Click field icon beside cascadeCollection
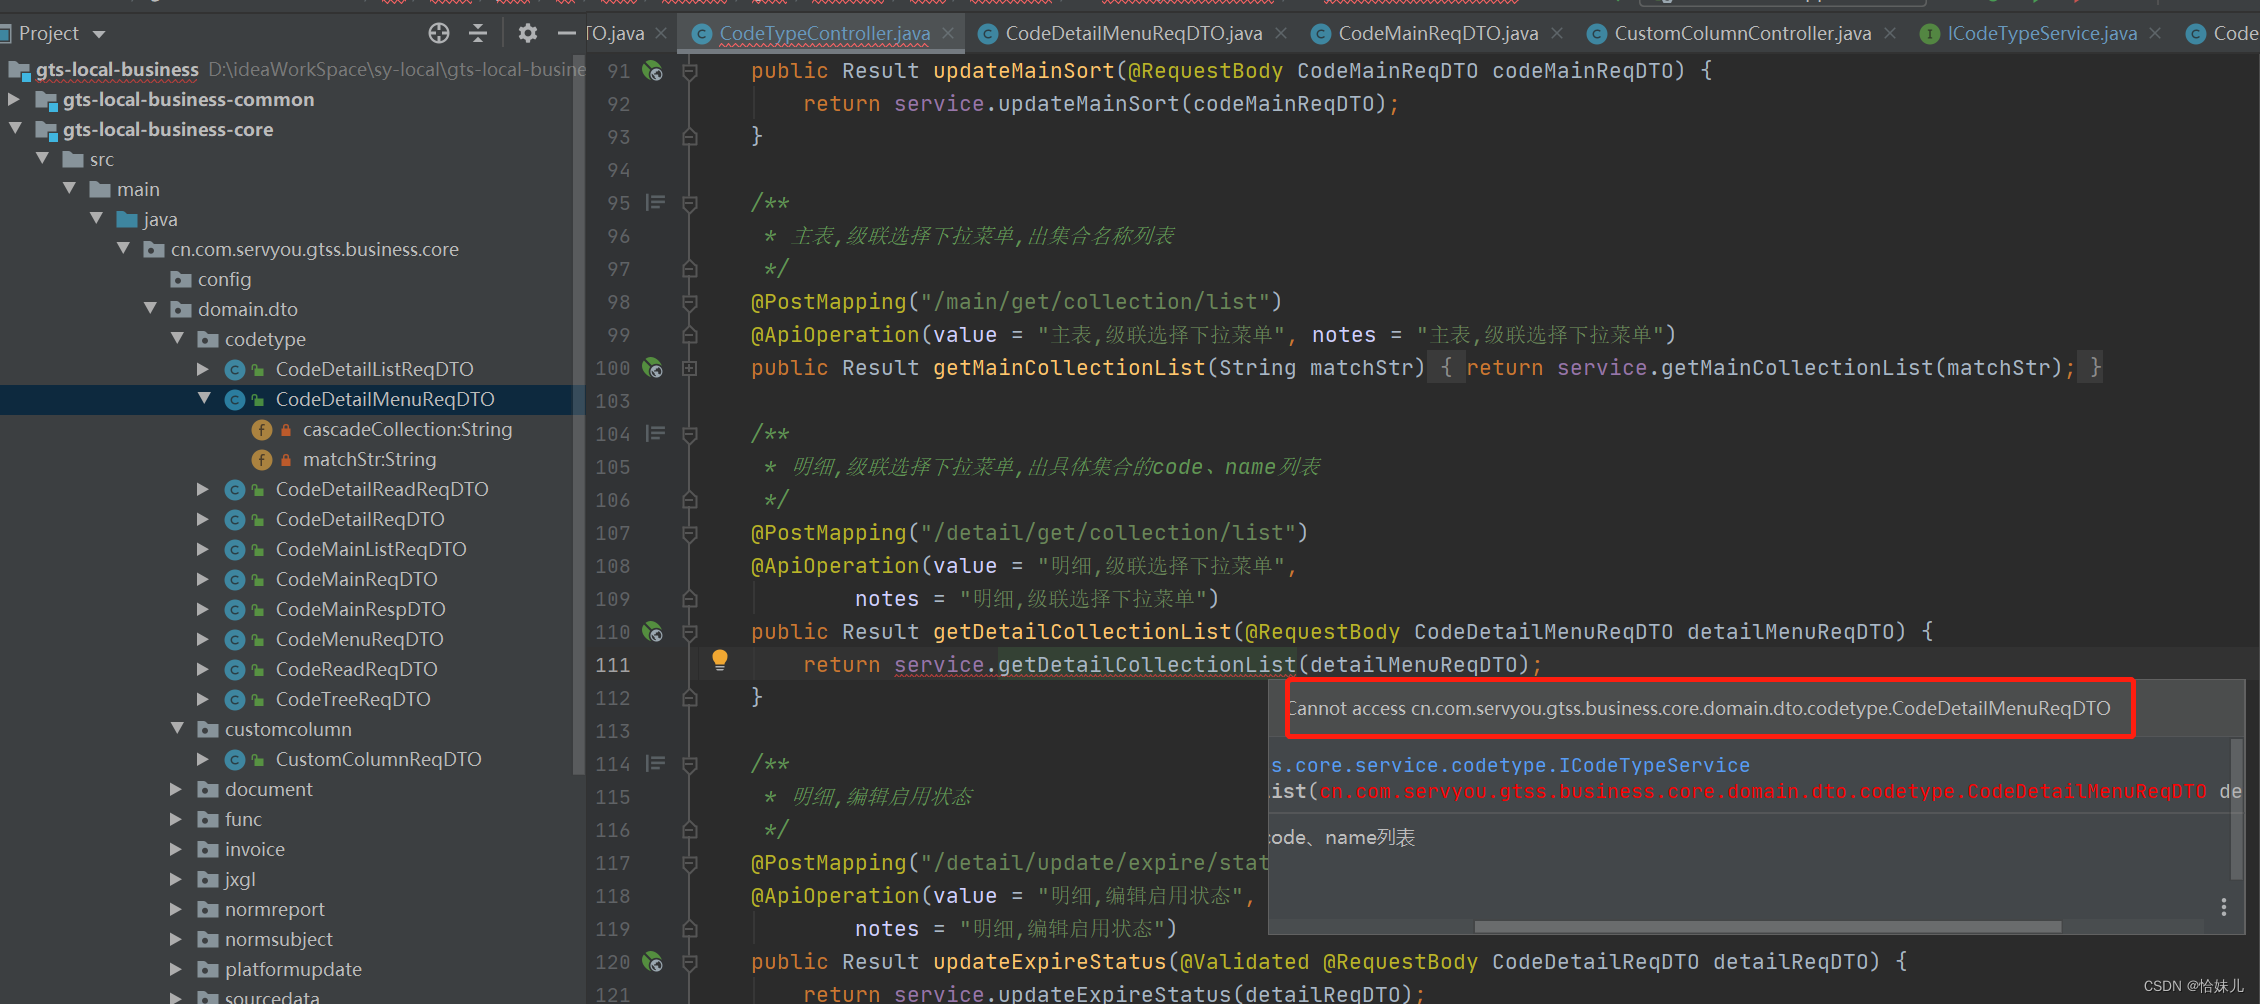This screenshot has width=2260, height=1004. [262, 429]
